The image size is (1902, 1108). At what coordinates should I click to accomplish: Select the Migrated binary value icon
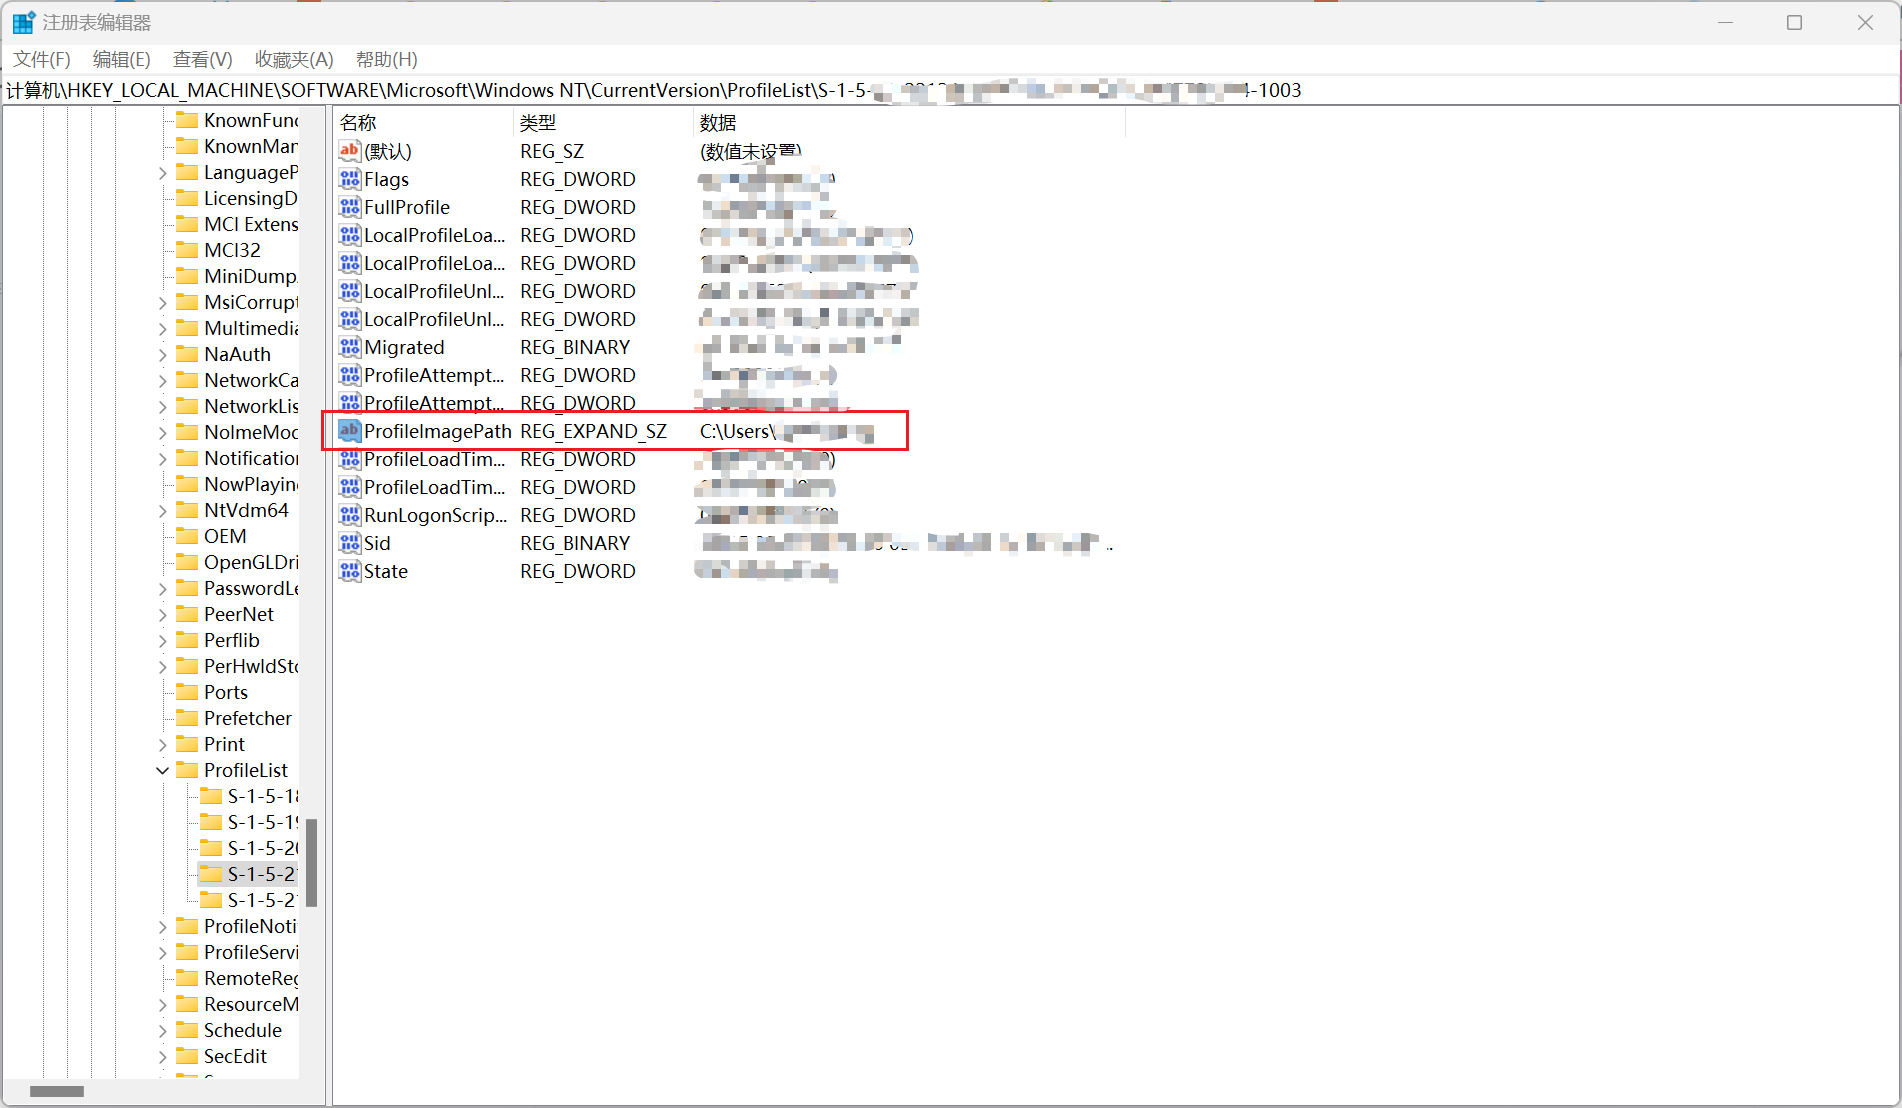coord(349,347)
